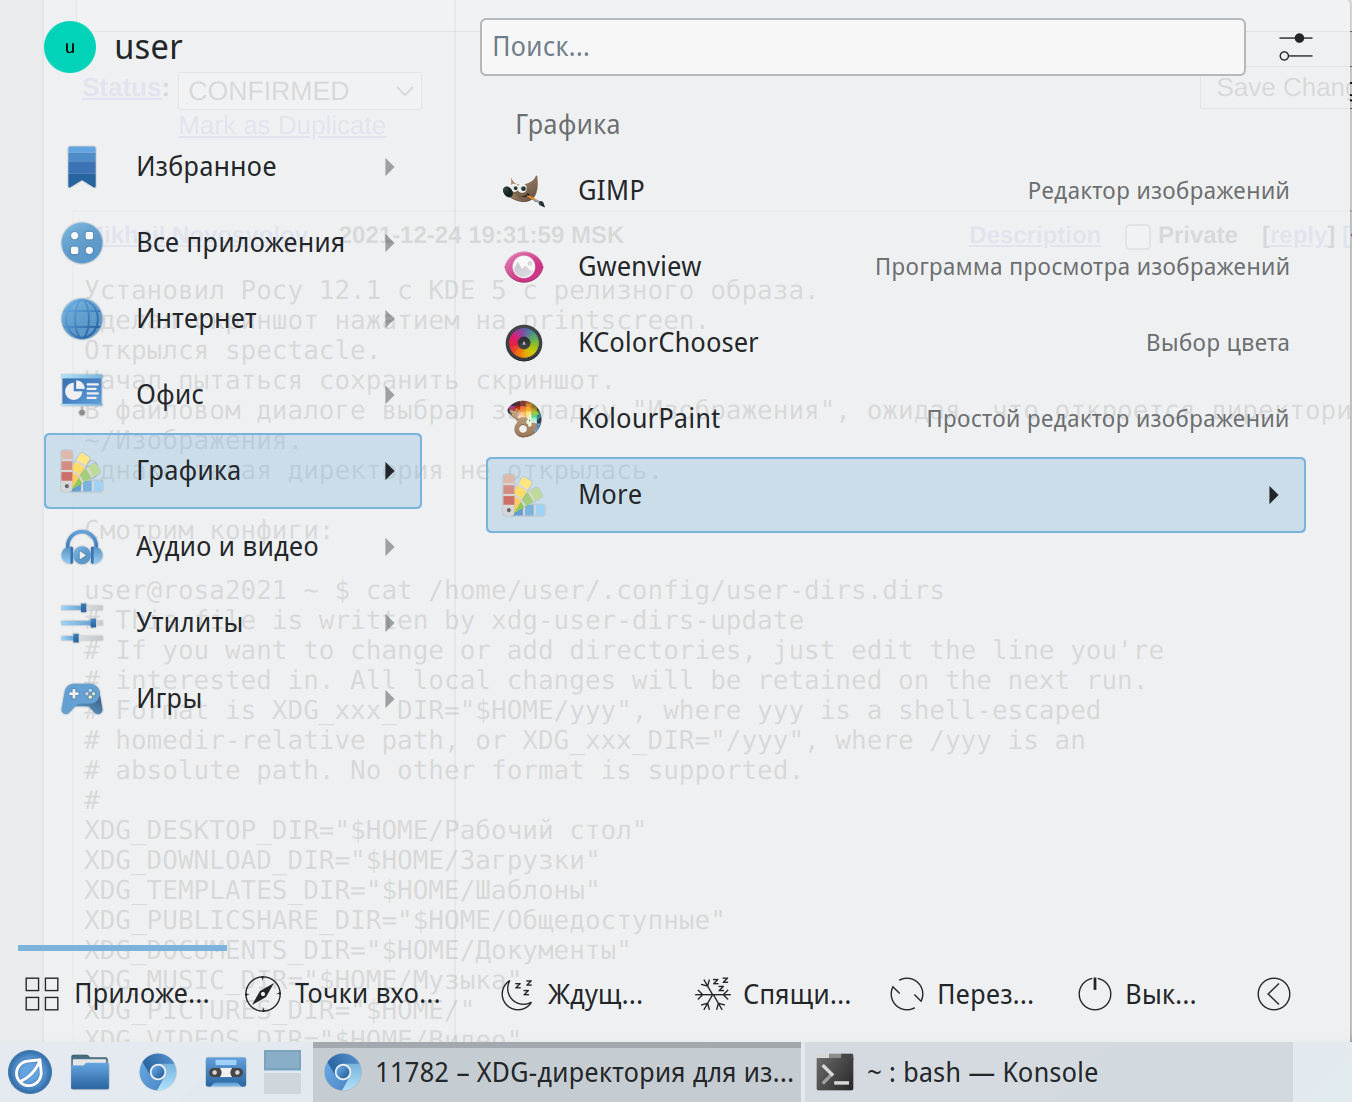Screen dimensions: 1352x1102
Task: Expand the More submenu in Graphics
Action: click(1273, 495)
